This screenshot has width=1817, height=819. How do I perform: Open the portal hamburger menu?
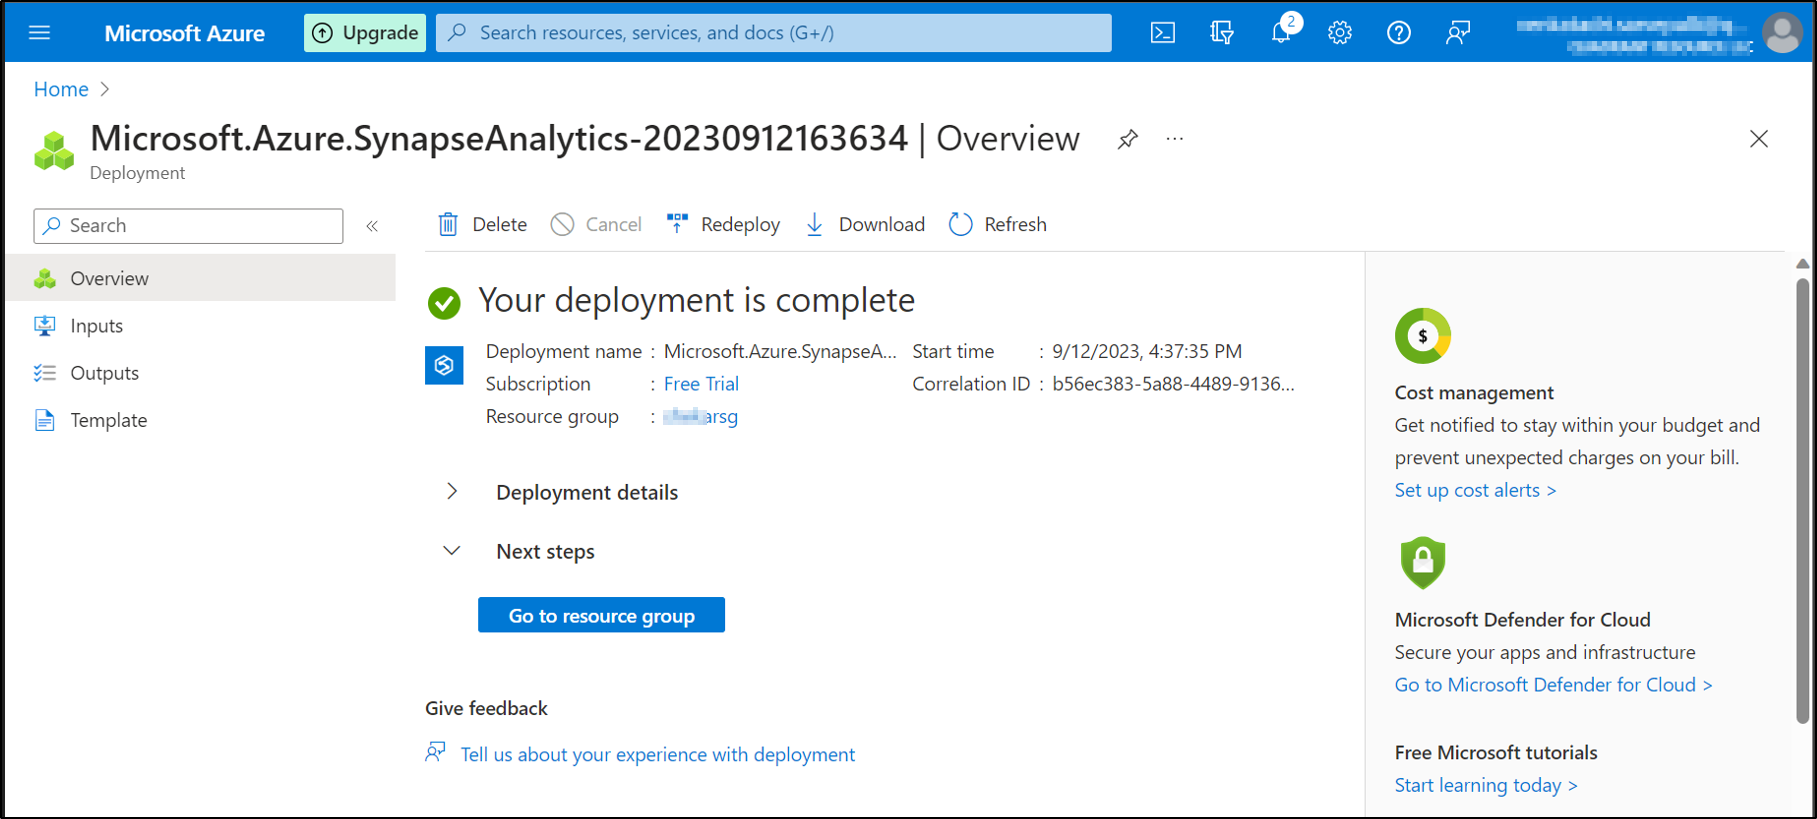[x=40, y=33]
